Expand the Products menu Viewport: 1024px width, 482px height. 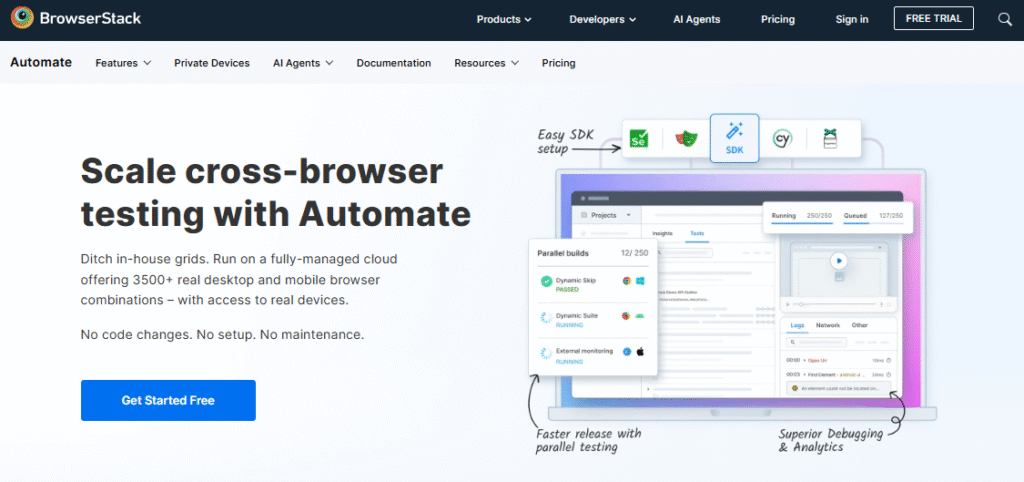(504, 19)
